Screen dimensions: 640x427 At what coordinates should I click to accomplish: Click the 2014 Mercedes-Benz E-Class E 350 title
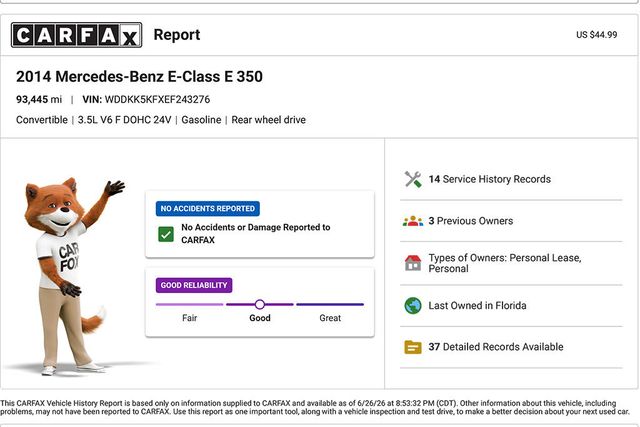click(139, 77)
